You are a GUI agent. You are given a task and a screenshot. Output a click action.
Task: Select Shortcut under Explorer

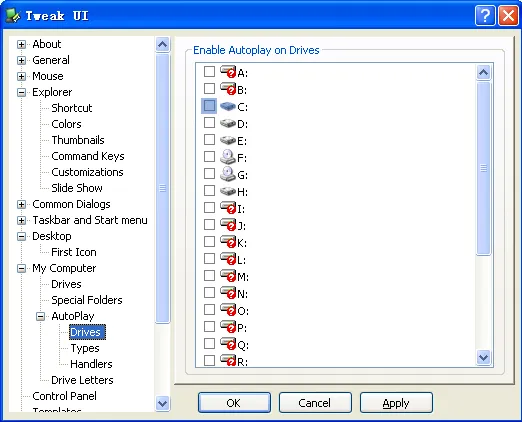[72, 108]
